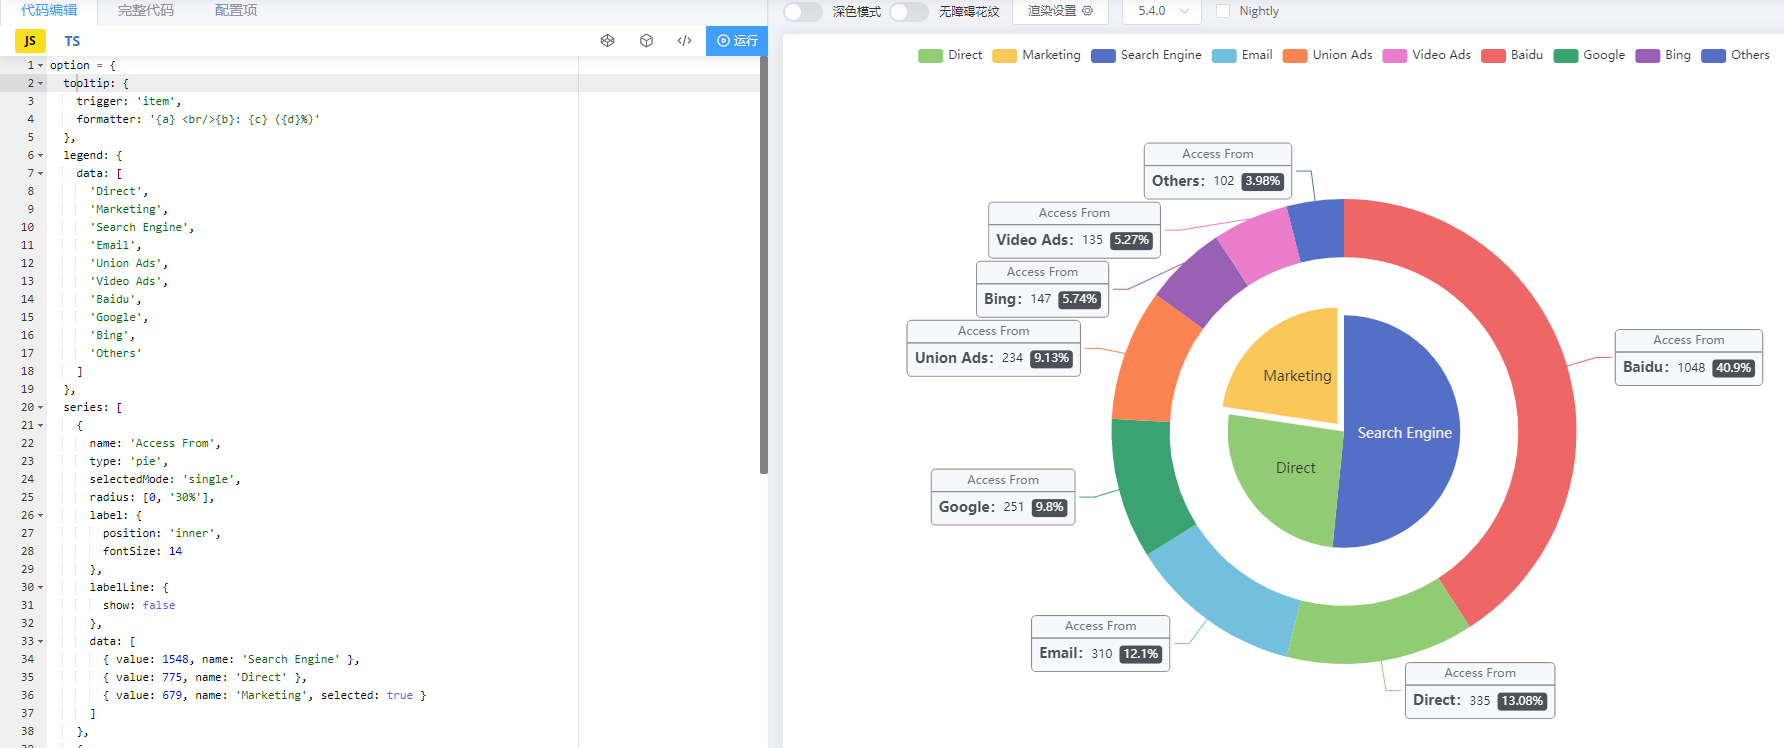Viewport: 1784px width, 748px height.
Task: Open the 渲染设置 render settings button
Action: 1060,11
